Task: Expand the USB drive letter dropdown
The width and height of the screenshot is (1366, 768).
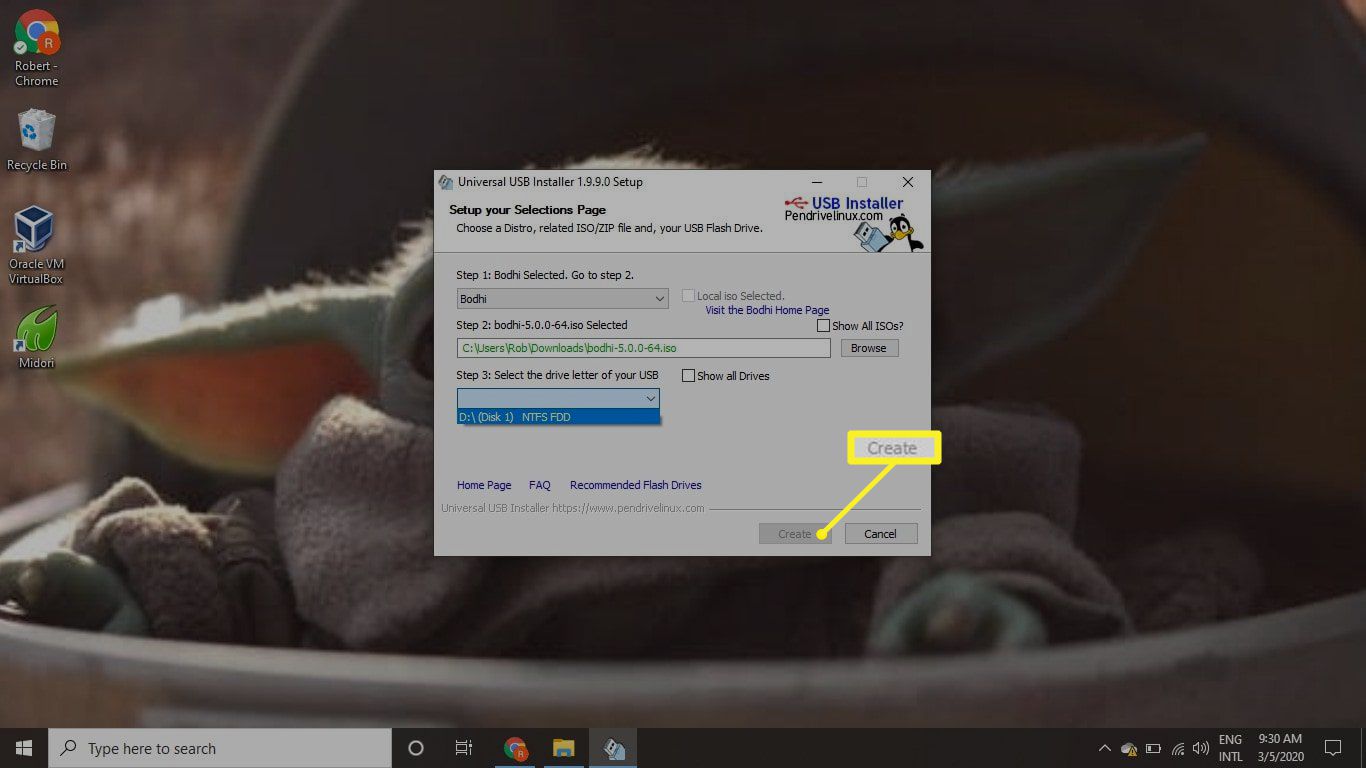Action: coord(558,398)
